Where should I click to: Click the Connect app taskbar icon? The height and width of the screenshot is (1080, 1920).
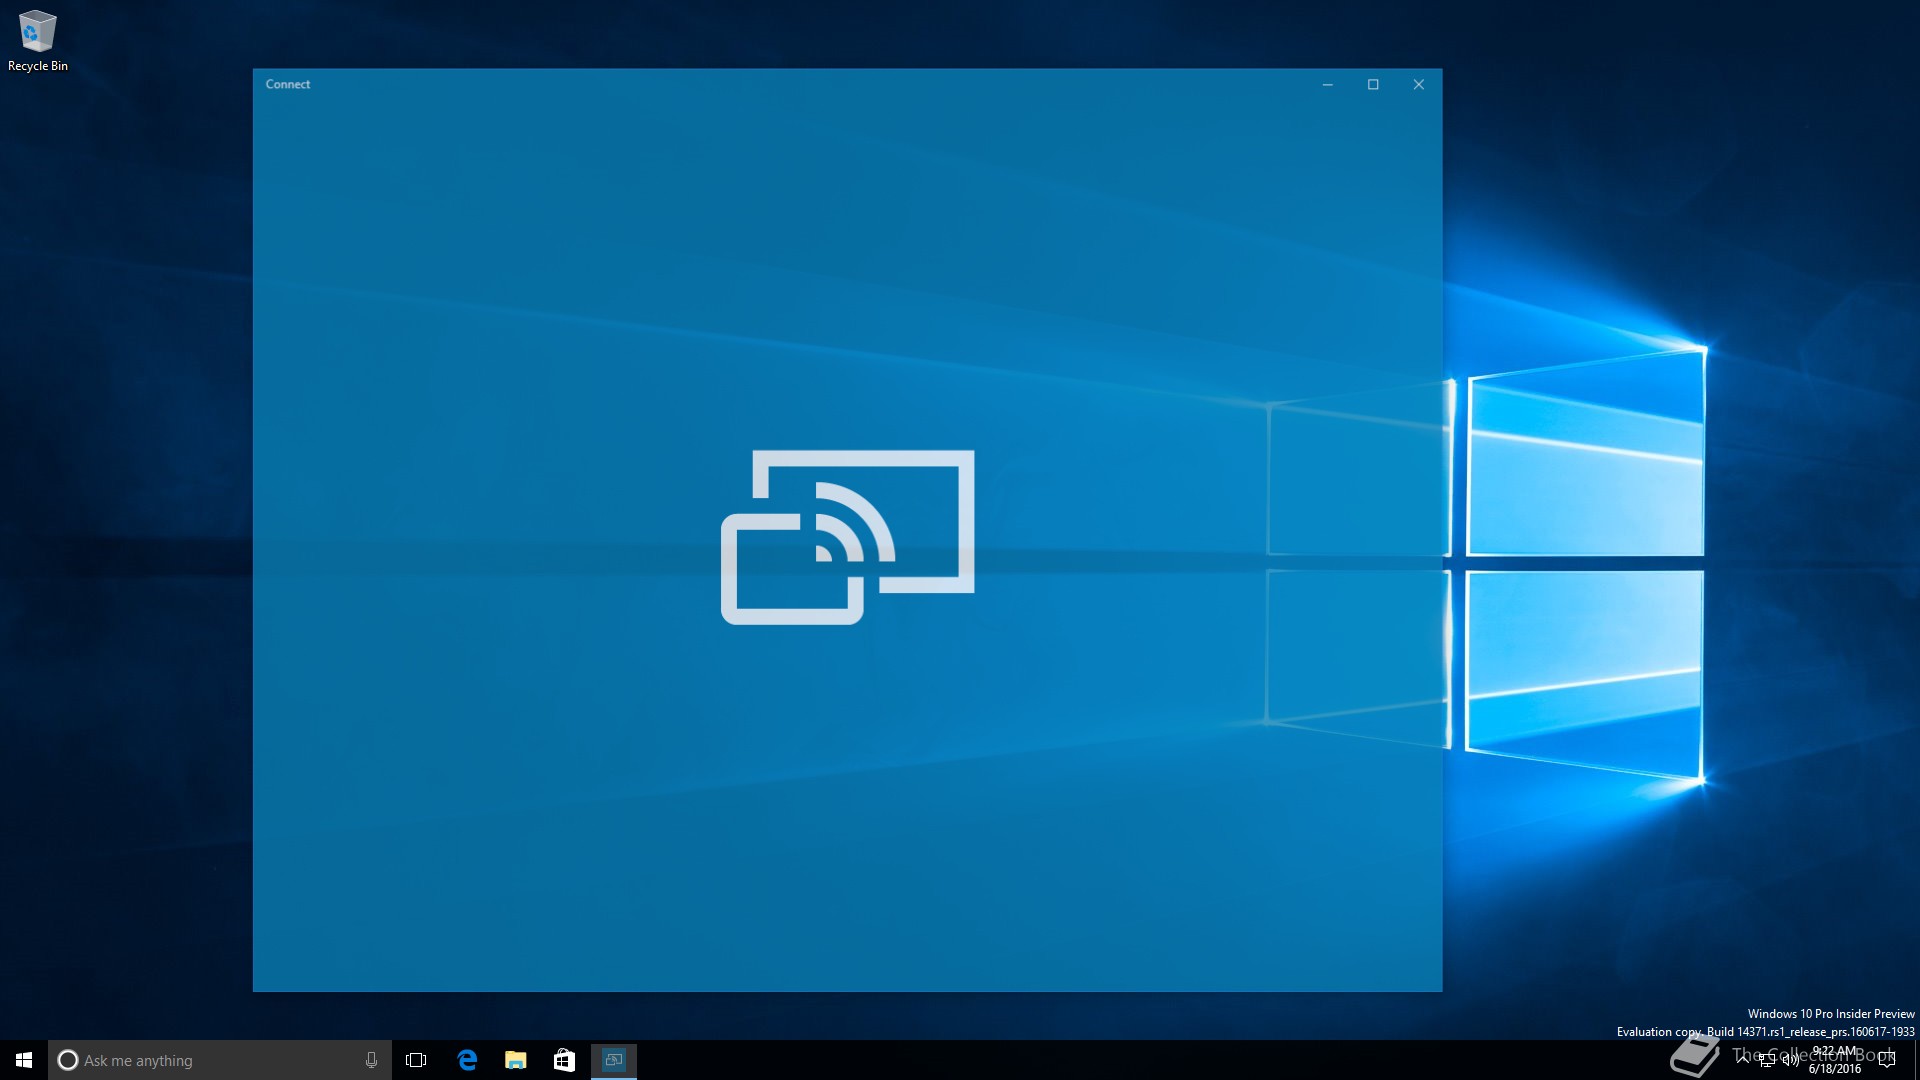[x=613, y=1060]
